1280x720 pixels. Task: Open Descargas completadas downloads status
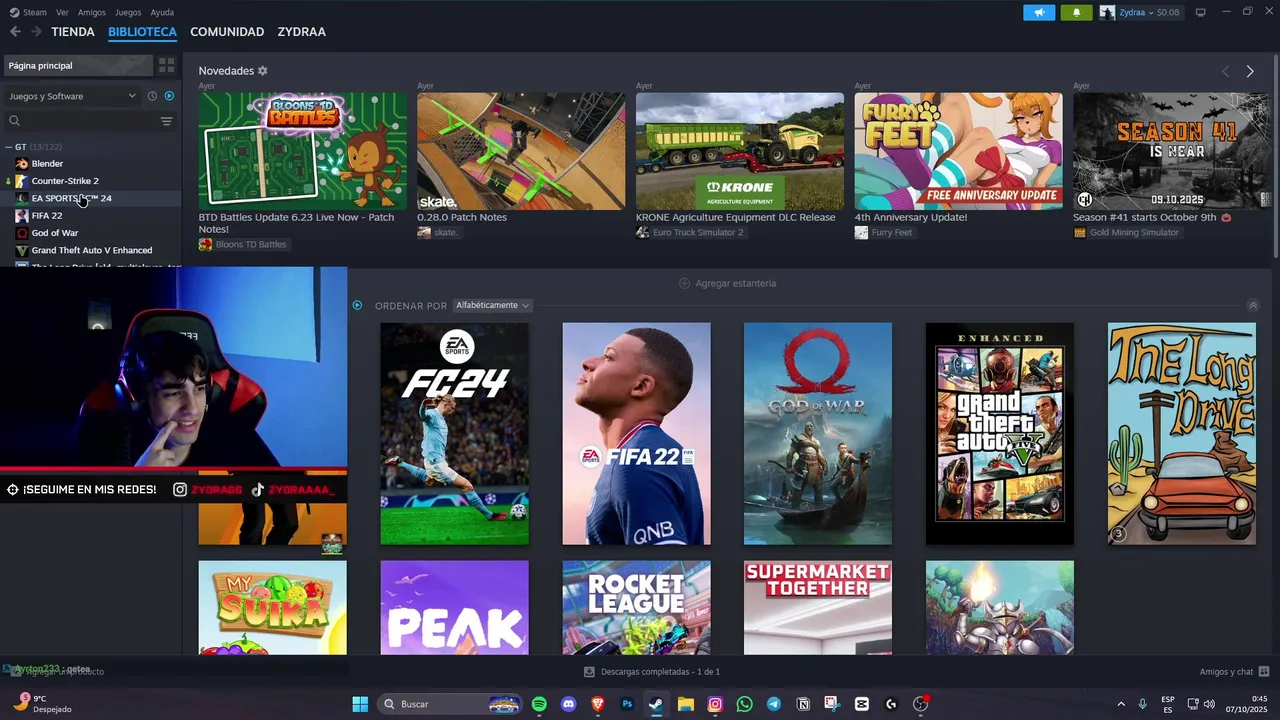[652, 672]
